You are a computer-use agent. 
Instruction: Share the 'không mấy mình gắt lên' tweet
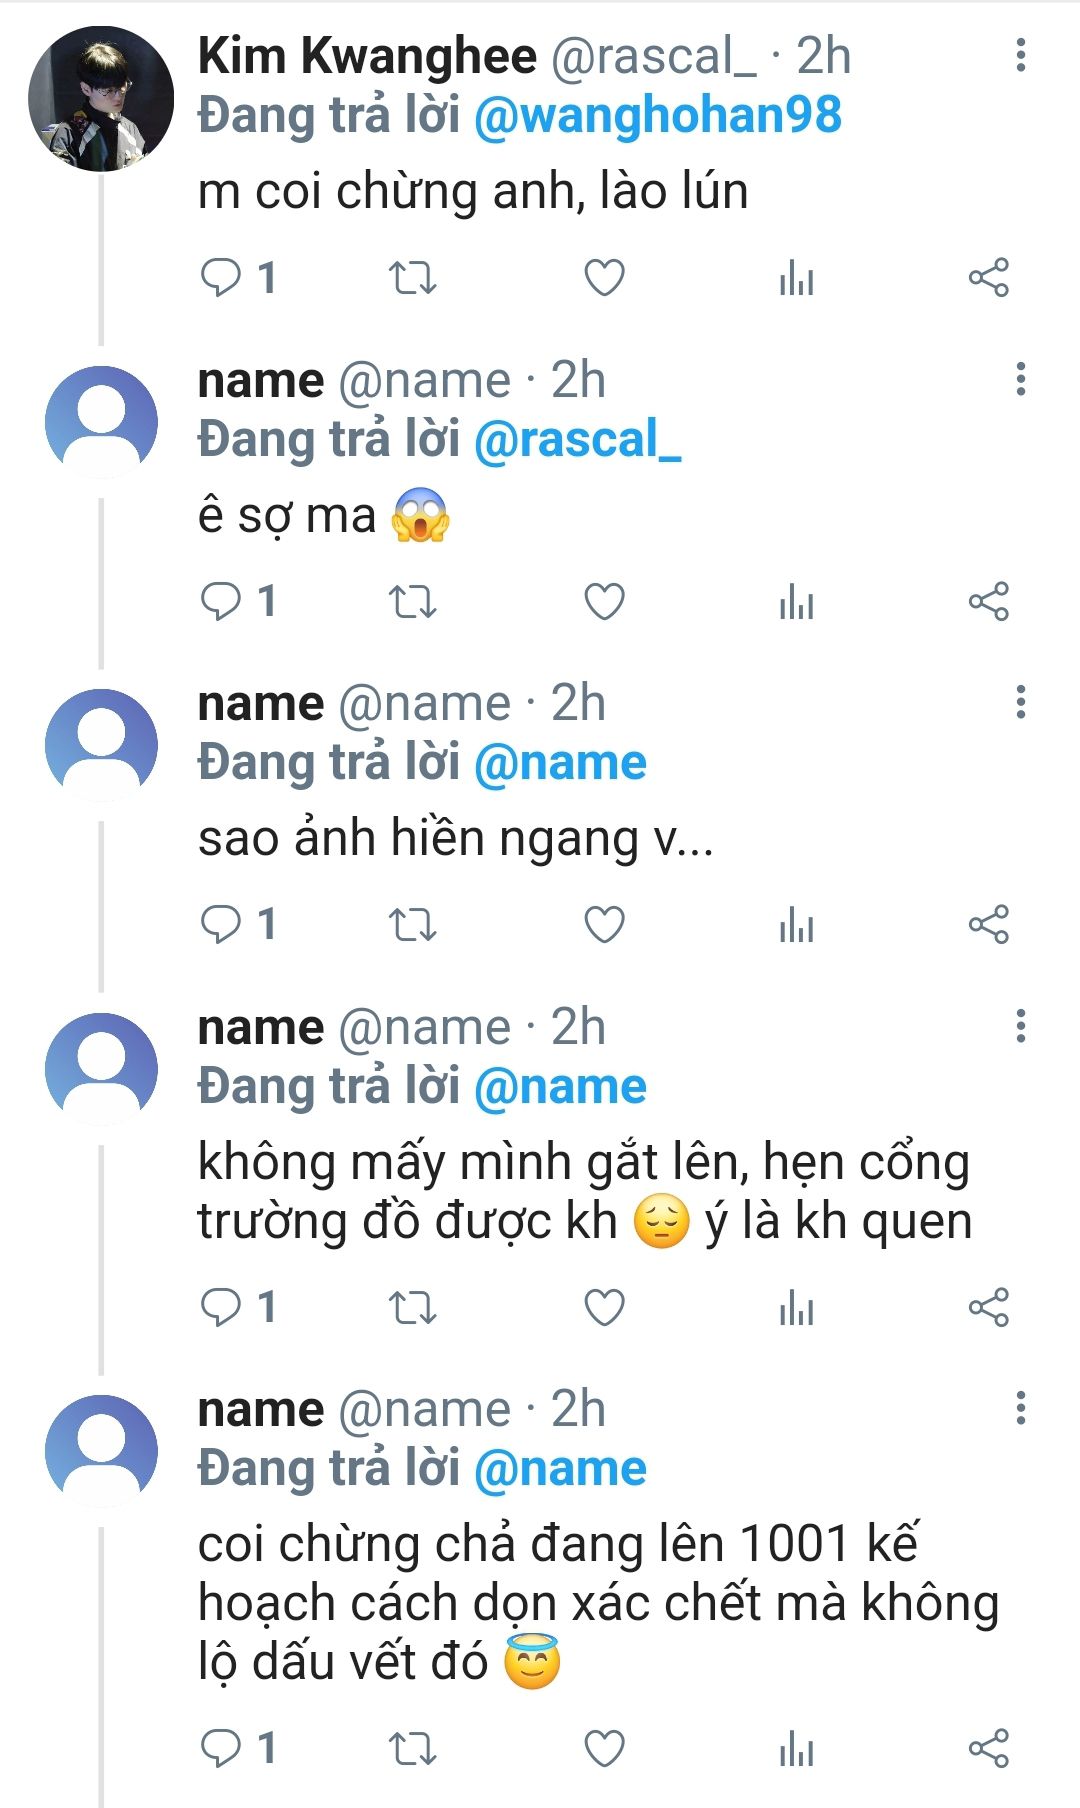989,1307
